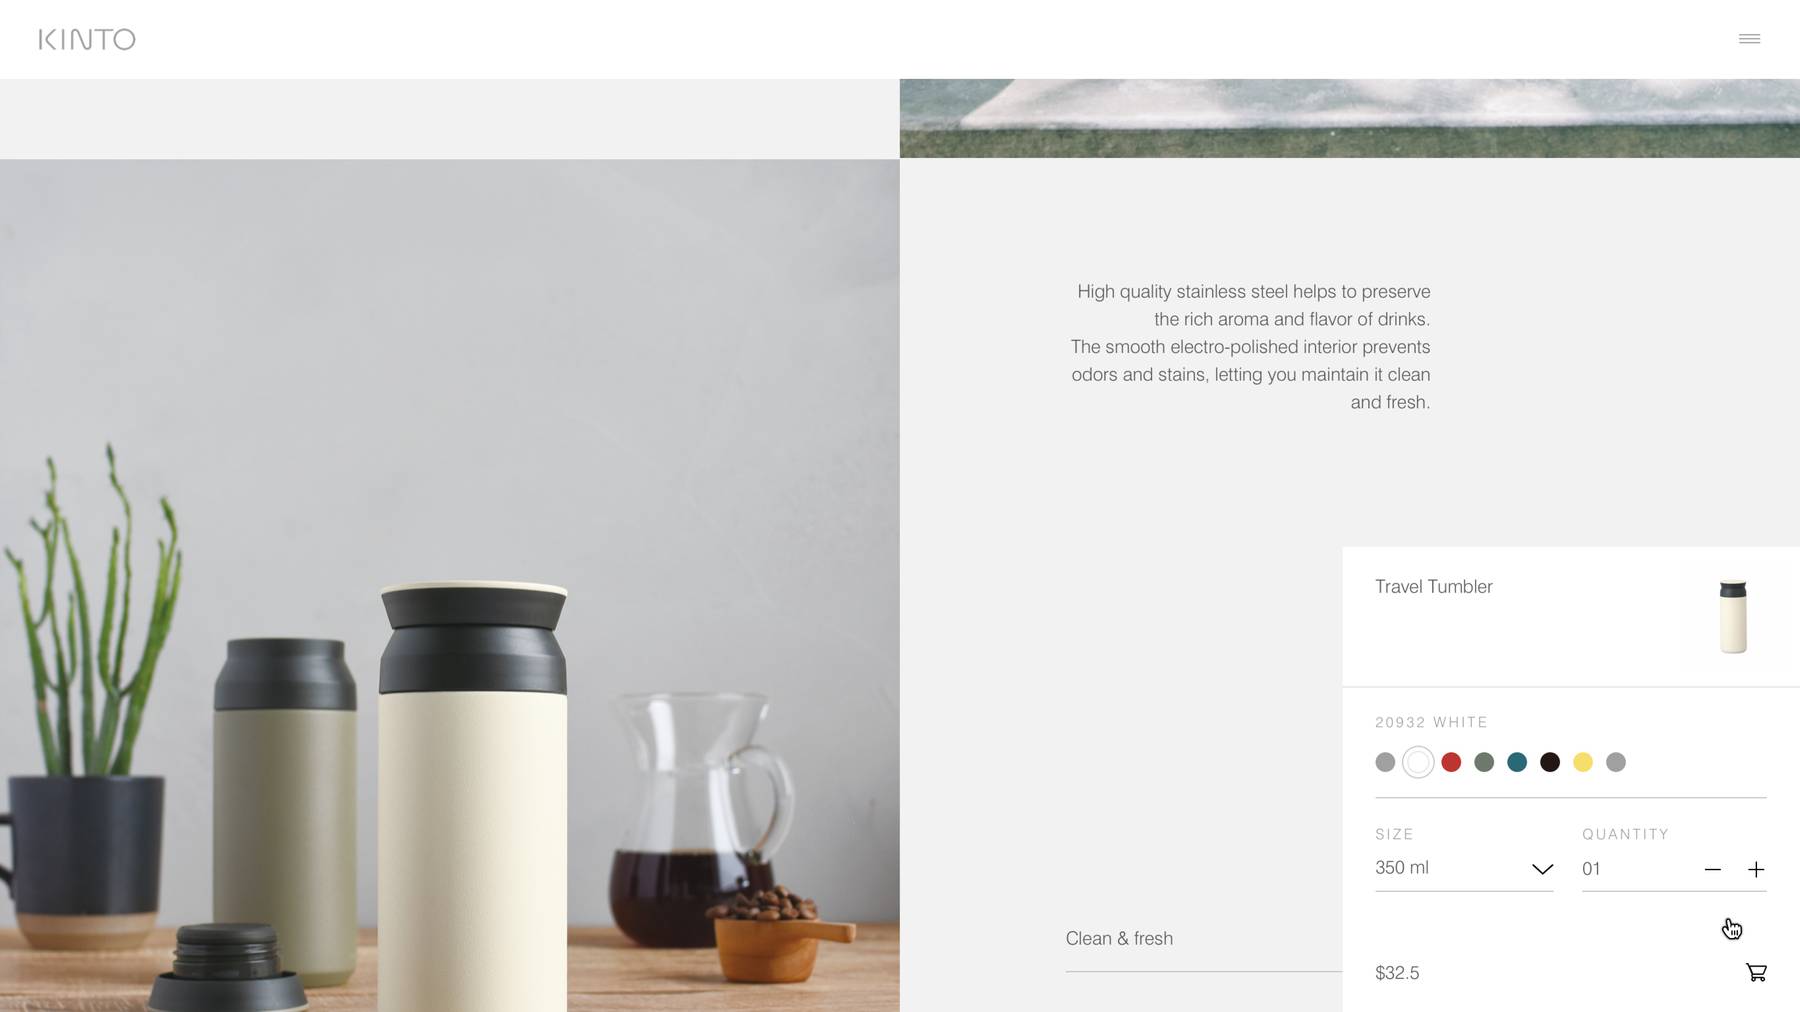Select the first gray color swatch
This screenshot has width=1800, height=1012.
click(x=1385, y=762)
